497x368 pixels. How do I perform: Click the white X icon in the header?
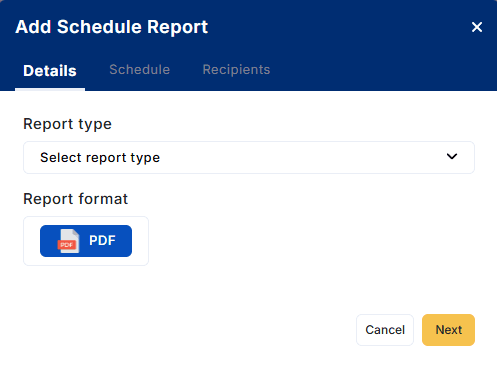(x=477, y=27)
